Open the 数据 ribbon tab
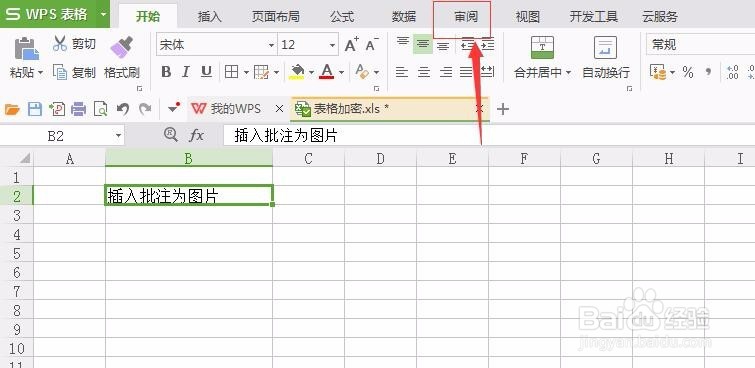Viewport: 755px width, 368px height. click(x=404, y=17)
